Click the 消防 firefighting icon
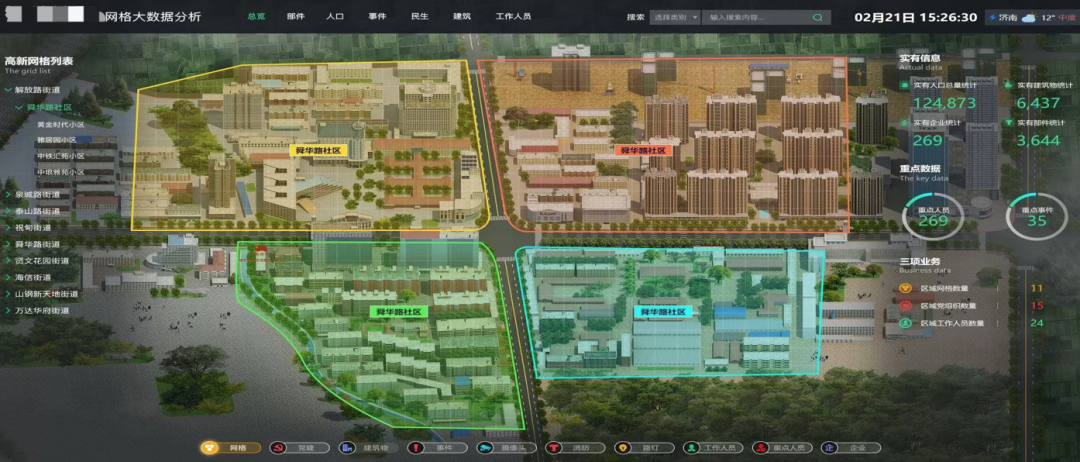Image resolution: width=1080 pixels, height=462 pixels. click(554, 448)
